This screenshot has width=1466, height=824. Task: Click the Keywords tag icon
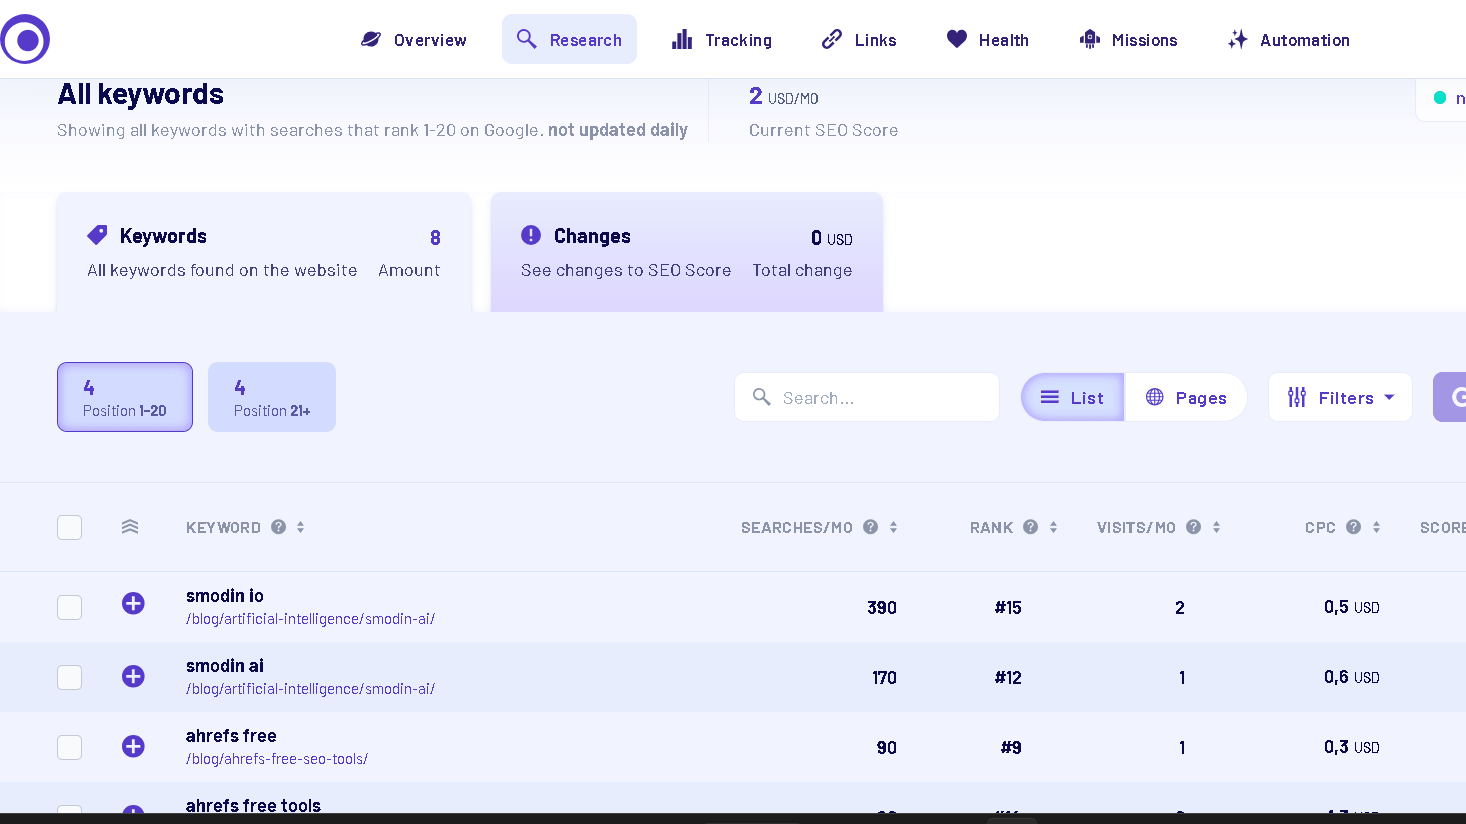(x=97, y=235)
